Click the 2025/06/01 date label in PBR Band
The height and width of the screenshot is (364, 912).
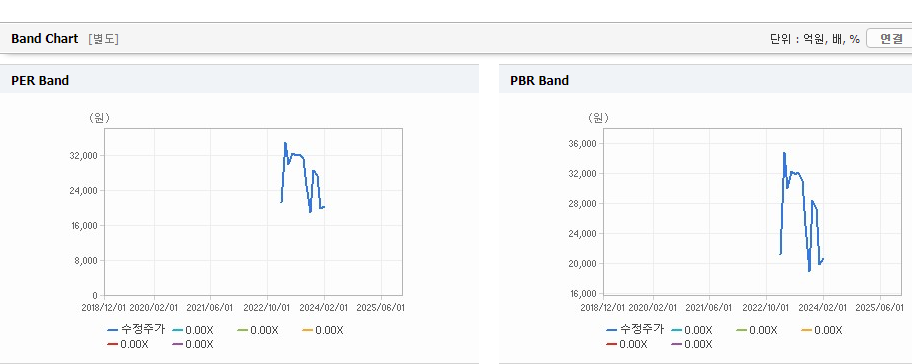880,307
